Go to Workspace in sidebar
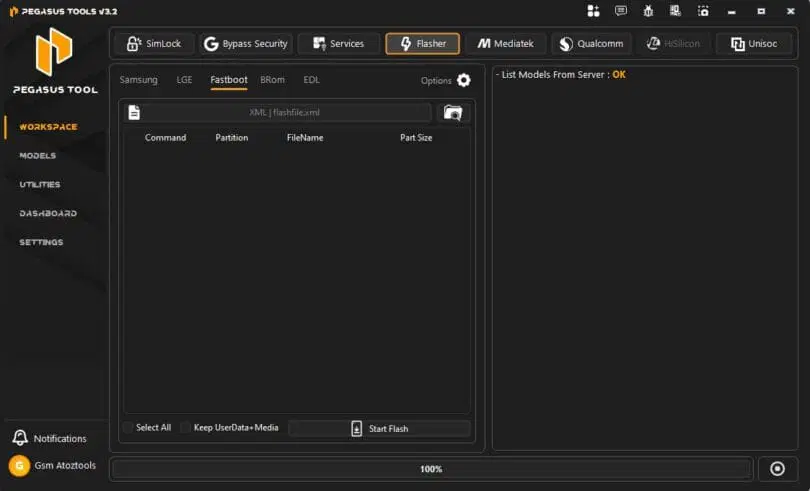810x491 pixels. coord(48,127)
